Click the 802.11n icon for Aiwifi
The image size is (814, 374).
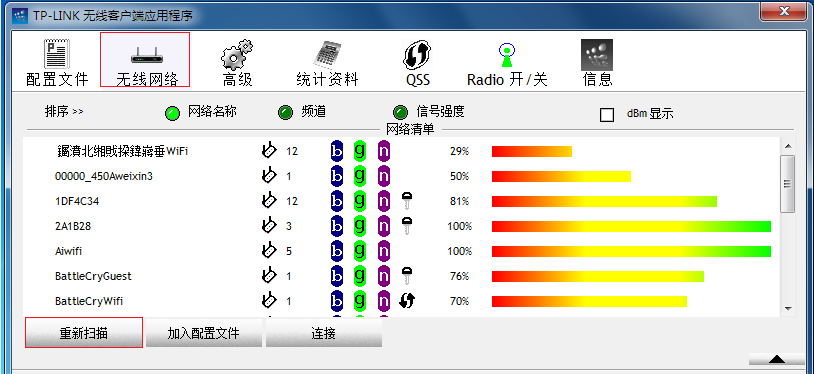[x=384, y=251]
